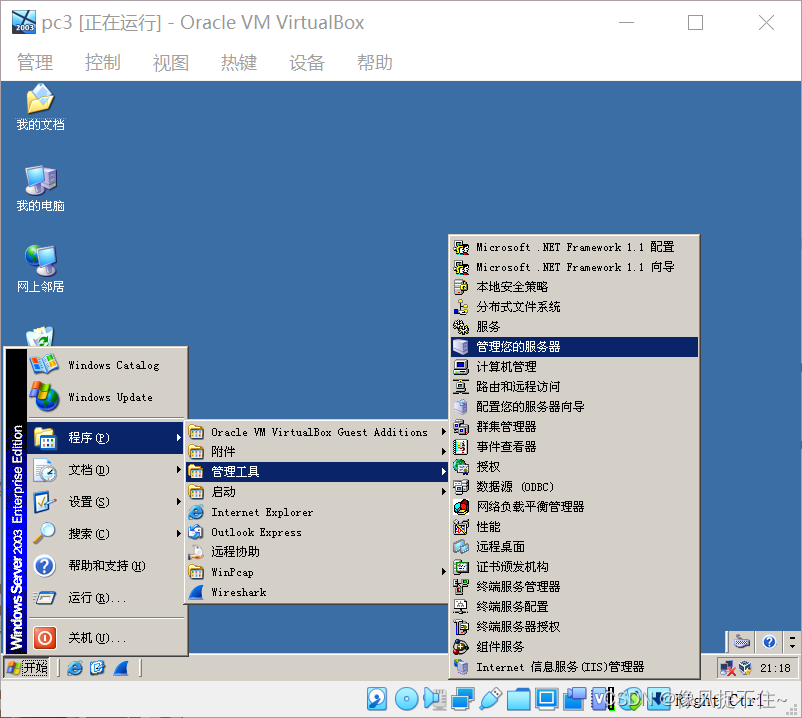Open 服务 admin tool
The width and height of the screenshot is (802, 718).
tap(574, 327)
